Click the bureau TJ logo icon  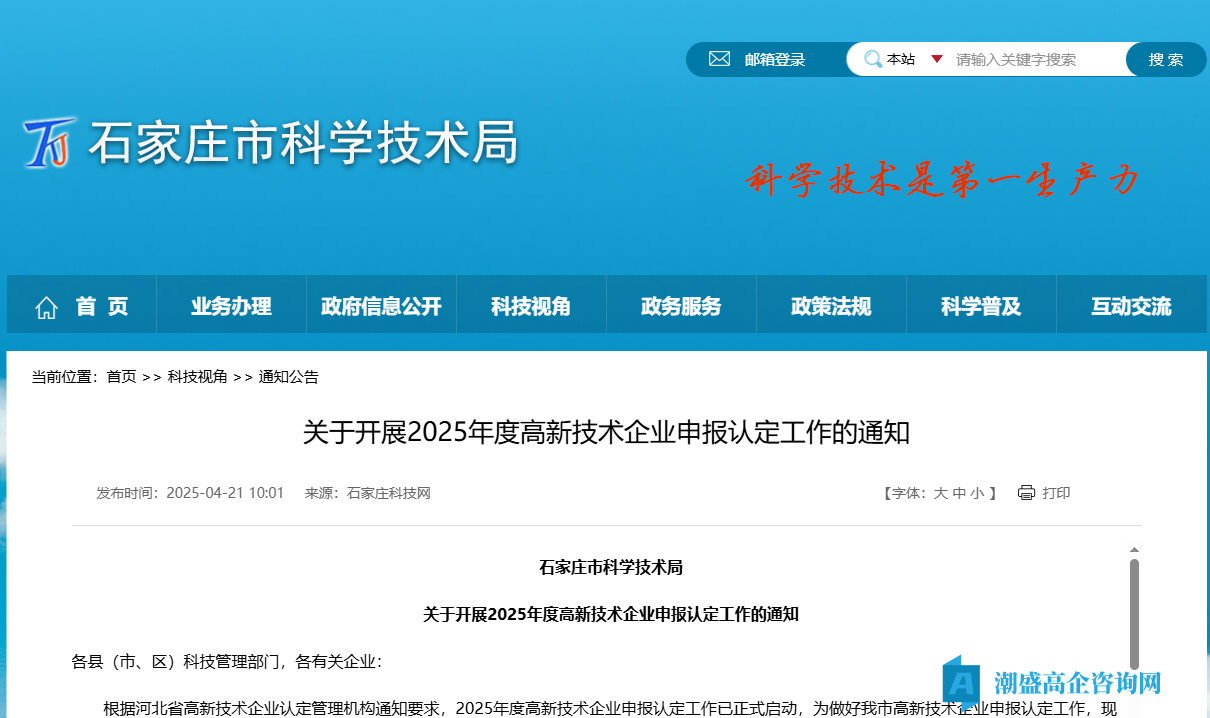[x=50, y=143]
